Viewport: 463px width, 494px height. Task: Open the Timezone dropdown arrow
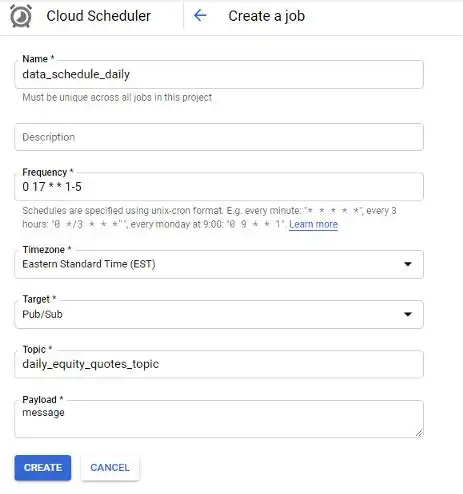(408, 264)
